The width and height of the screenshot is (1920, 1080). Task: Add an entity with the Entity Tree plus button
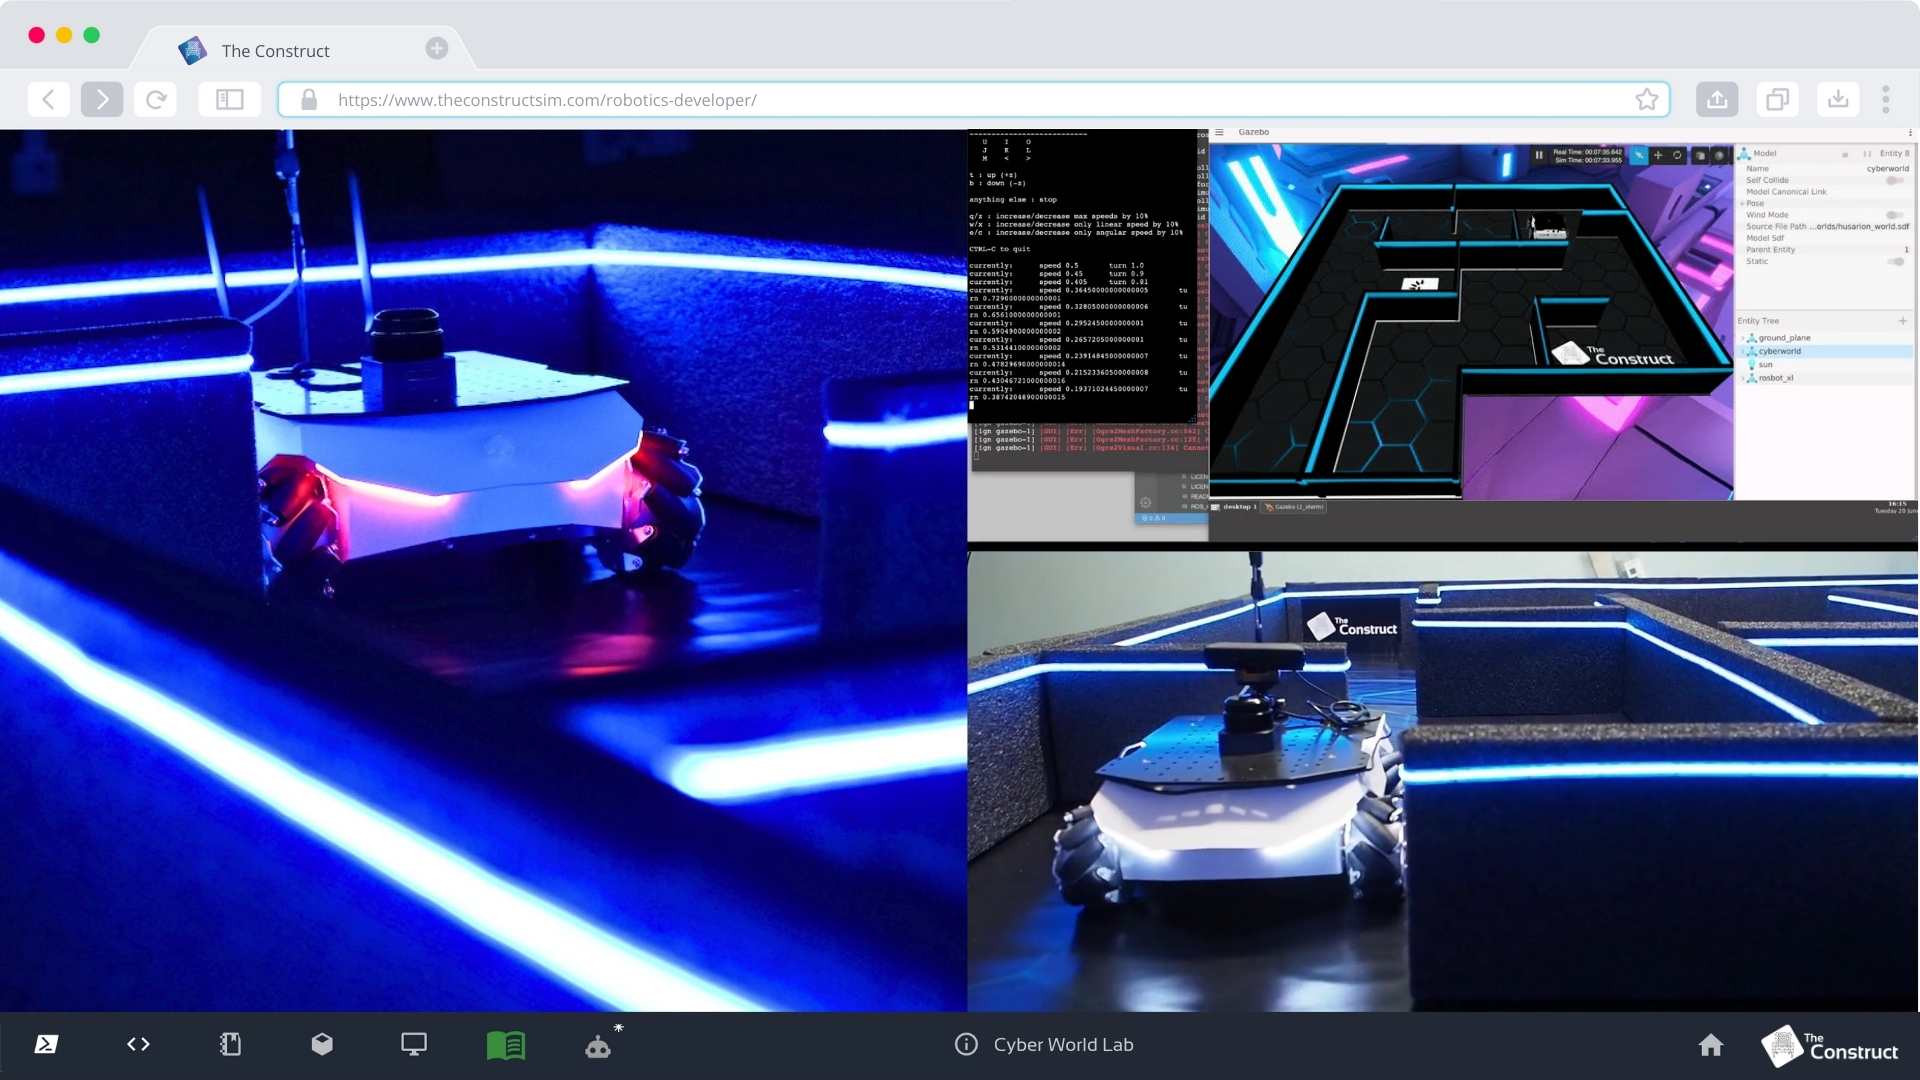(1904, 320)
